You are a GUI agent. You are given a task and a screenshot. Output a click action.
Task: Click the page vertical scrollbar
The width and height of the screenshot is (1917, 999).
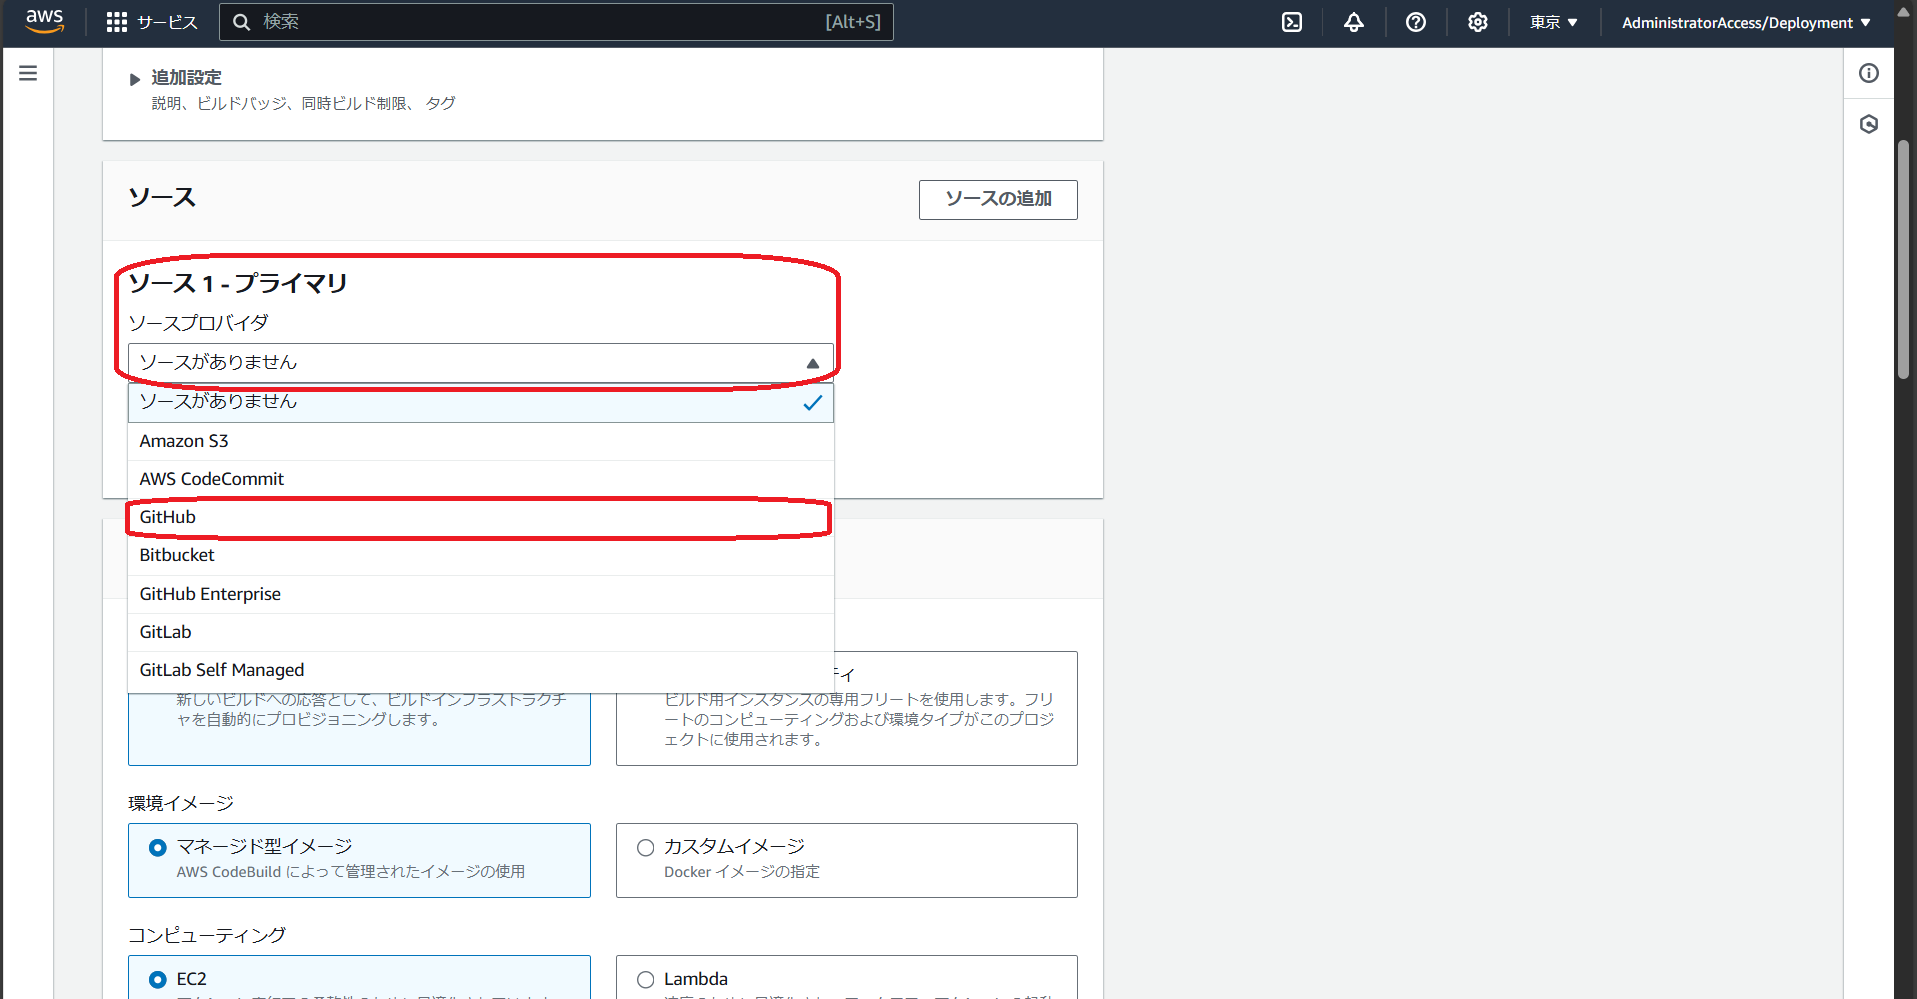(x=1904, y=260)
